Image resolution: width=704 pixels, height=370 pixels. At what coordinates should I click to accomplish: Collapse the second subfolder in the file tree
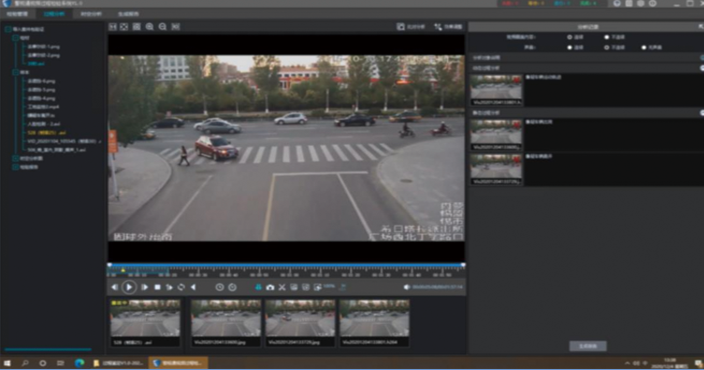coord(15,72)
